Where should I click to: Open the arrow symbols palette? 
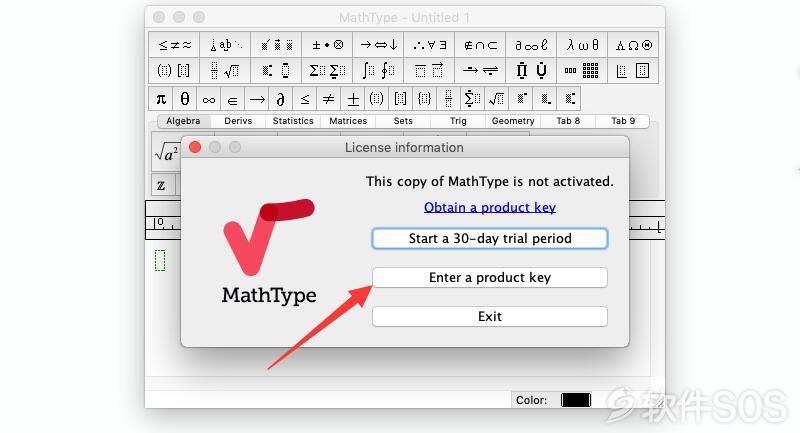coord(378,45)
